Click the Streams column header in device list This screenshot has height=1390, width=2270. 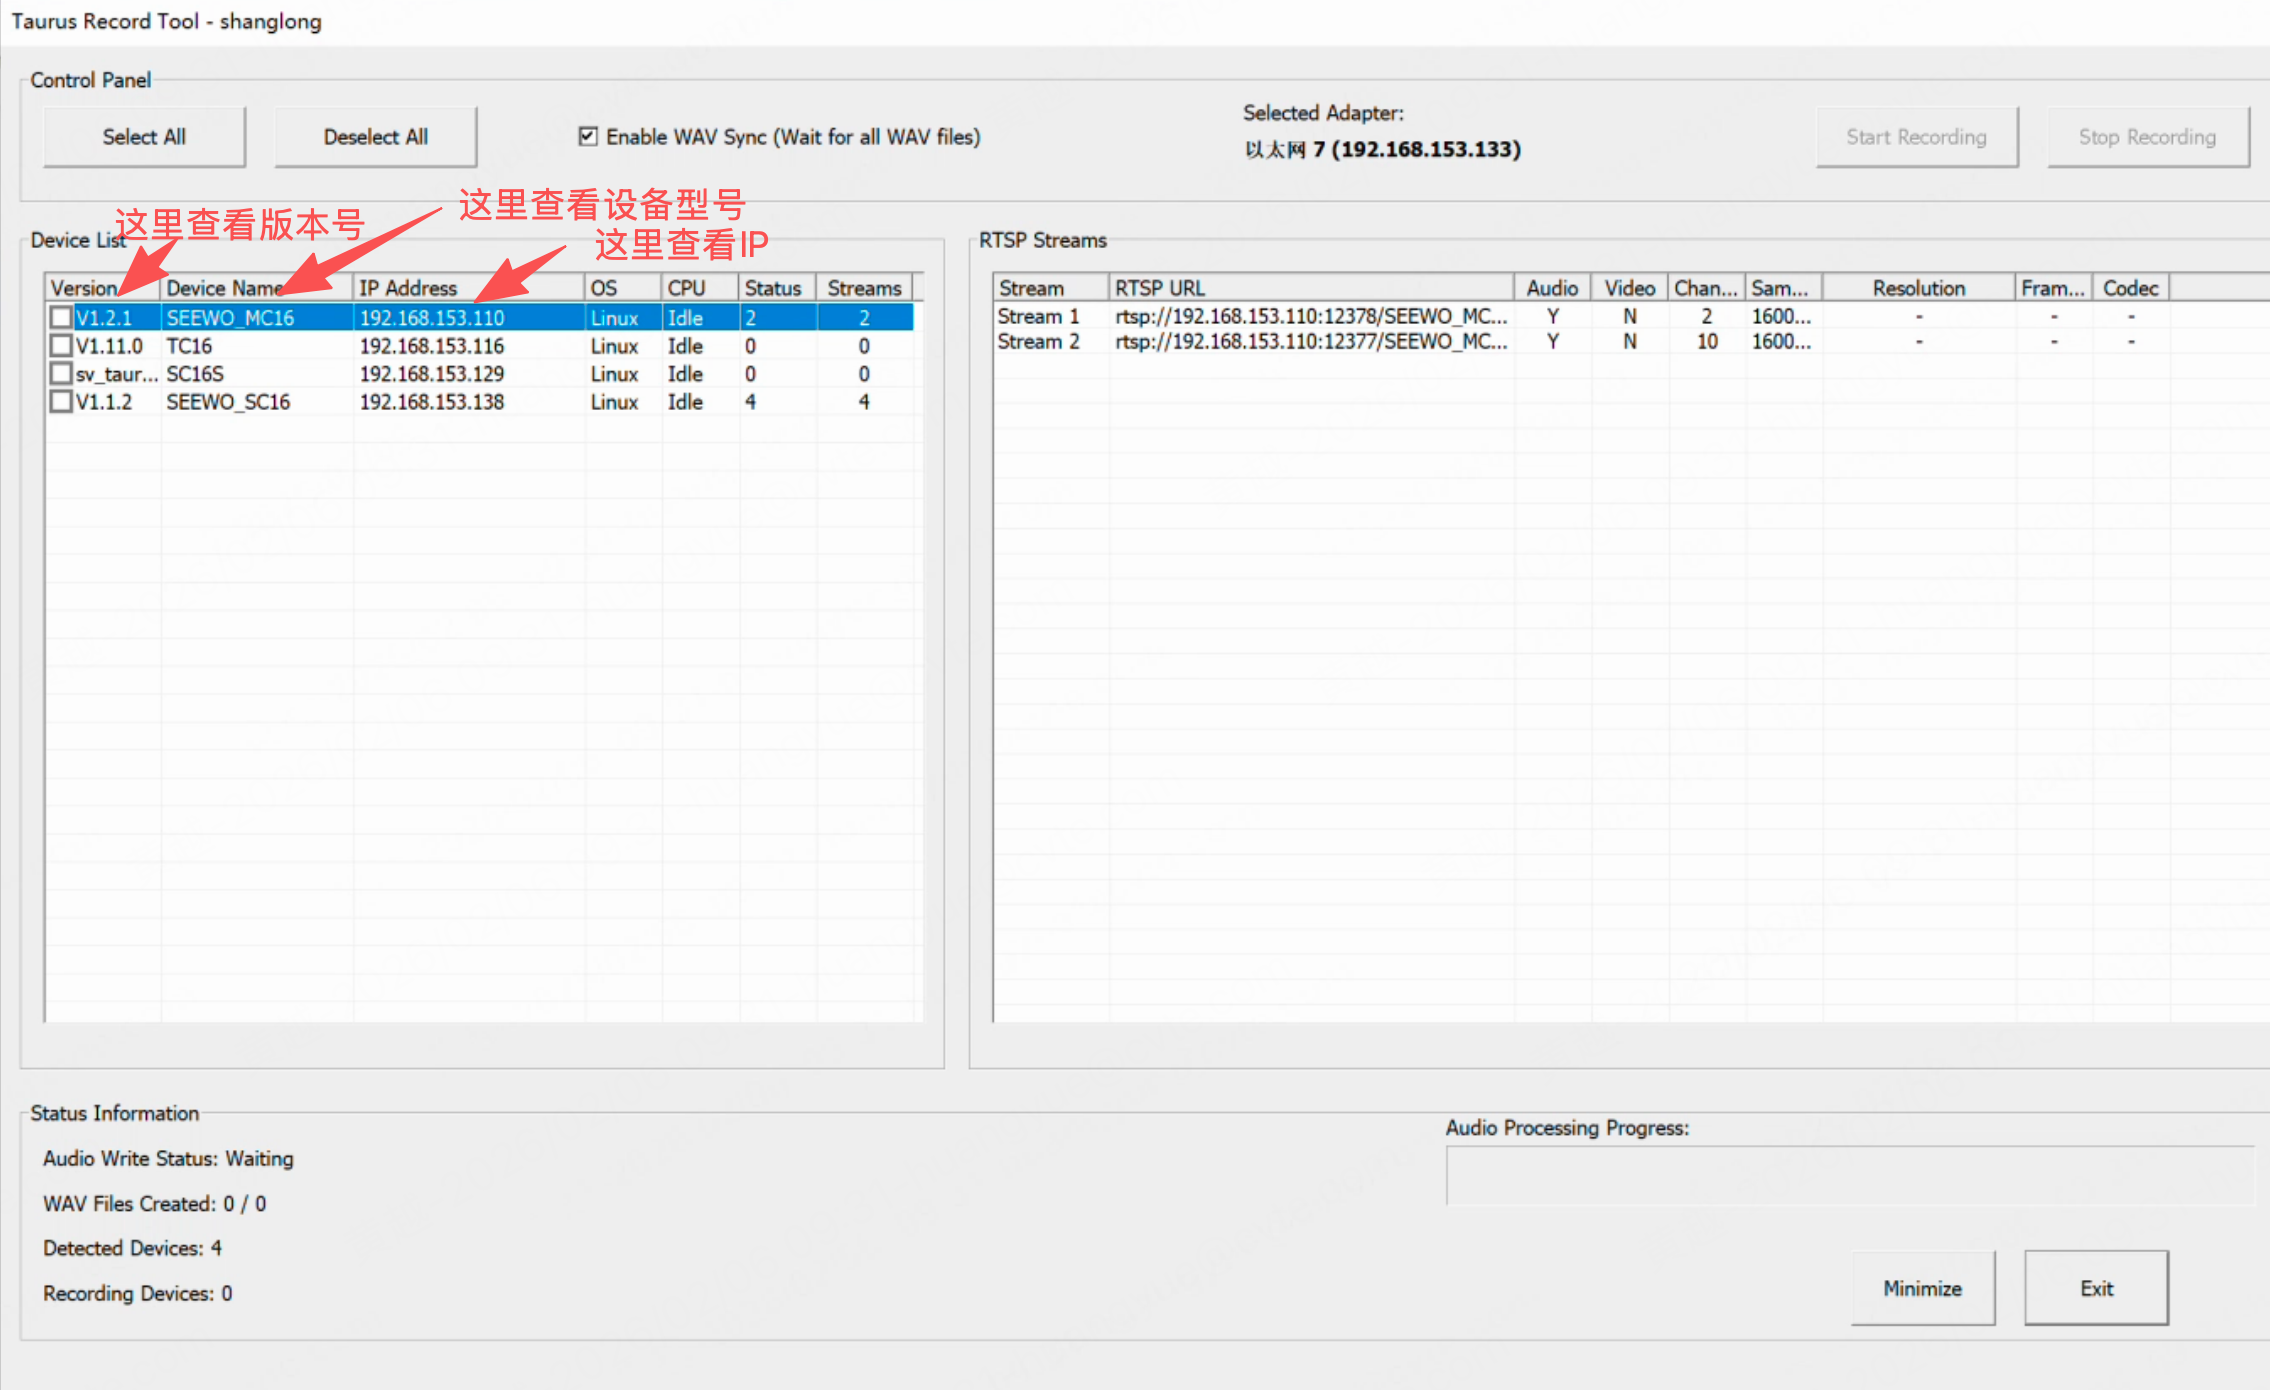tap(864, 288)
